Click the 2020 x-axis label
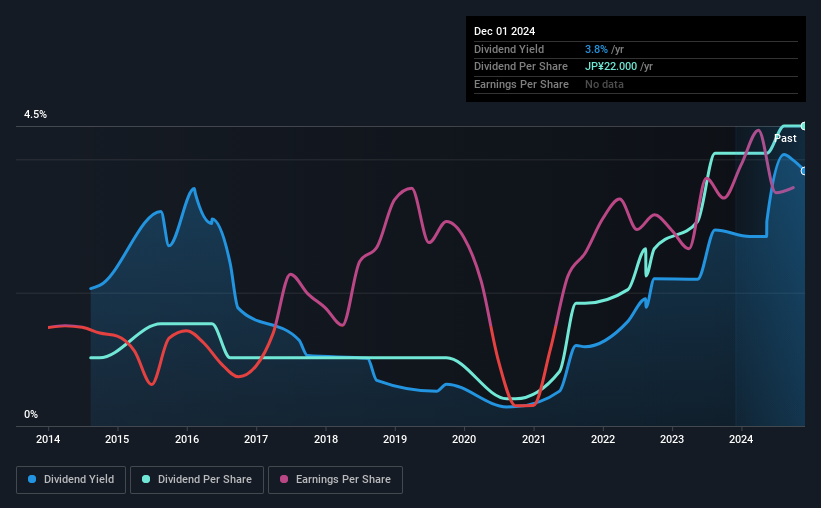 pyautogui.click(x=464, y=439)
